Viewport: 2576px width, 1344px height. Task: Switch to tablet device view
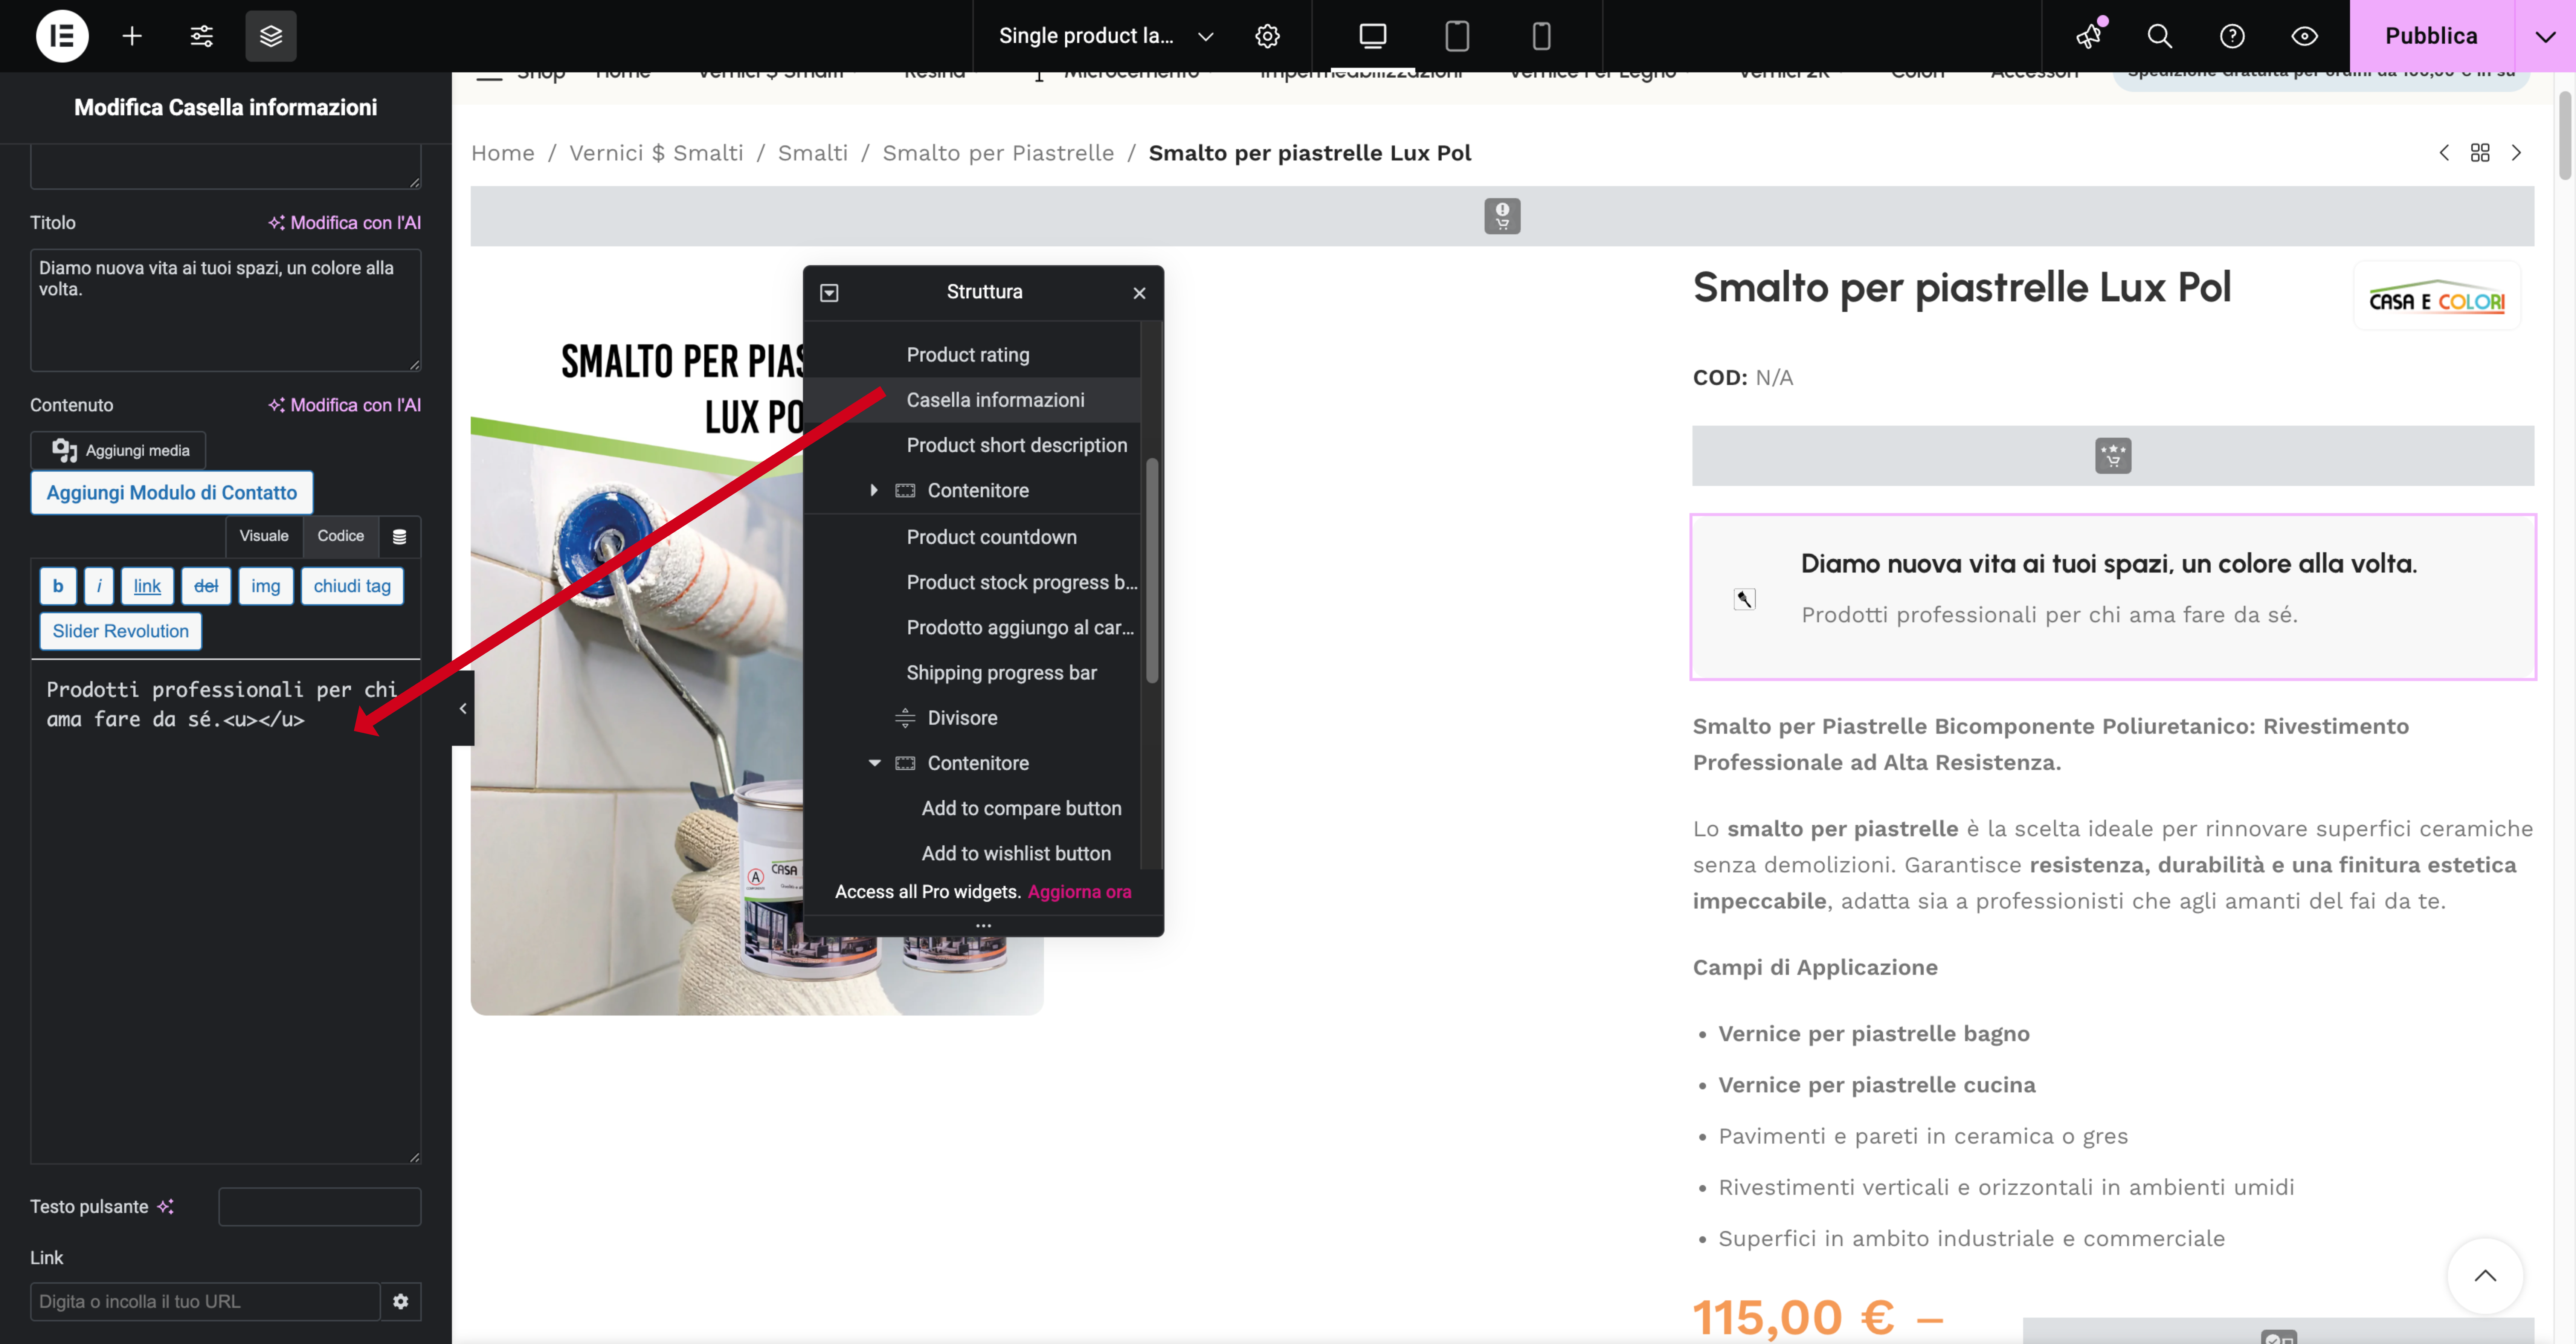click(x=1457, y=36)
